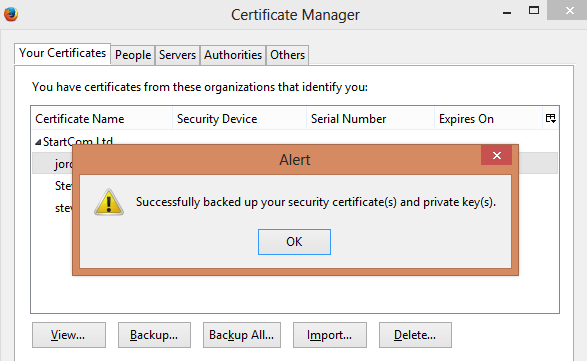587x361 pixels.
Task: Confirm the alert with OK
Action: point(294,242)
